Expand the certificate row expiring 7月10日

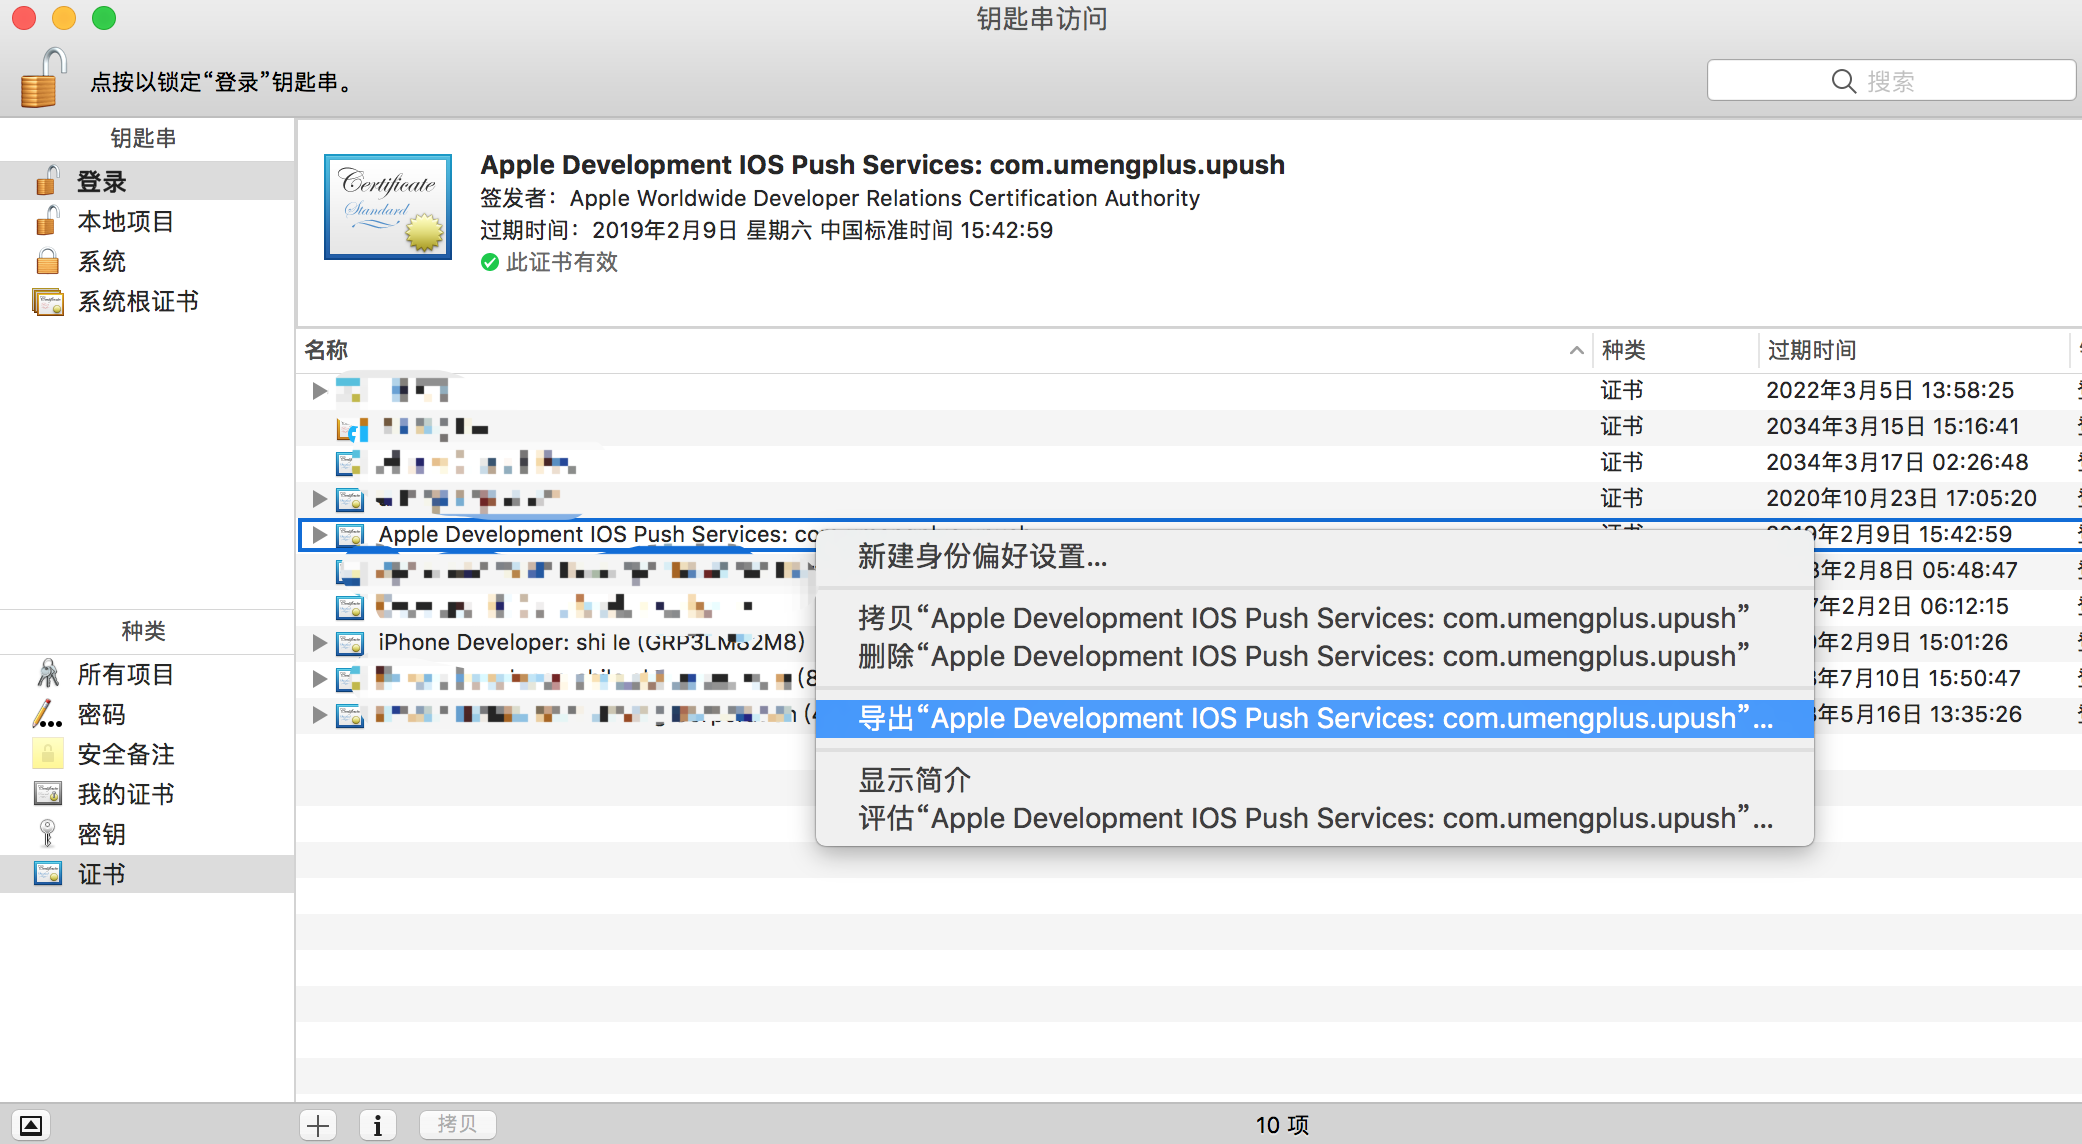[319, 678]
